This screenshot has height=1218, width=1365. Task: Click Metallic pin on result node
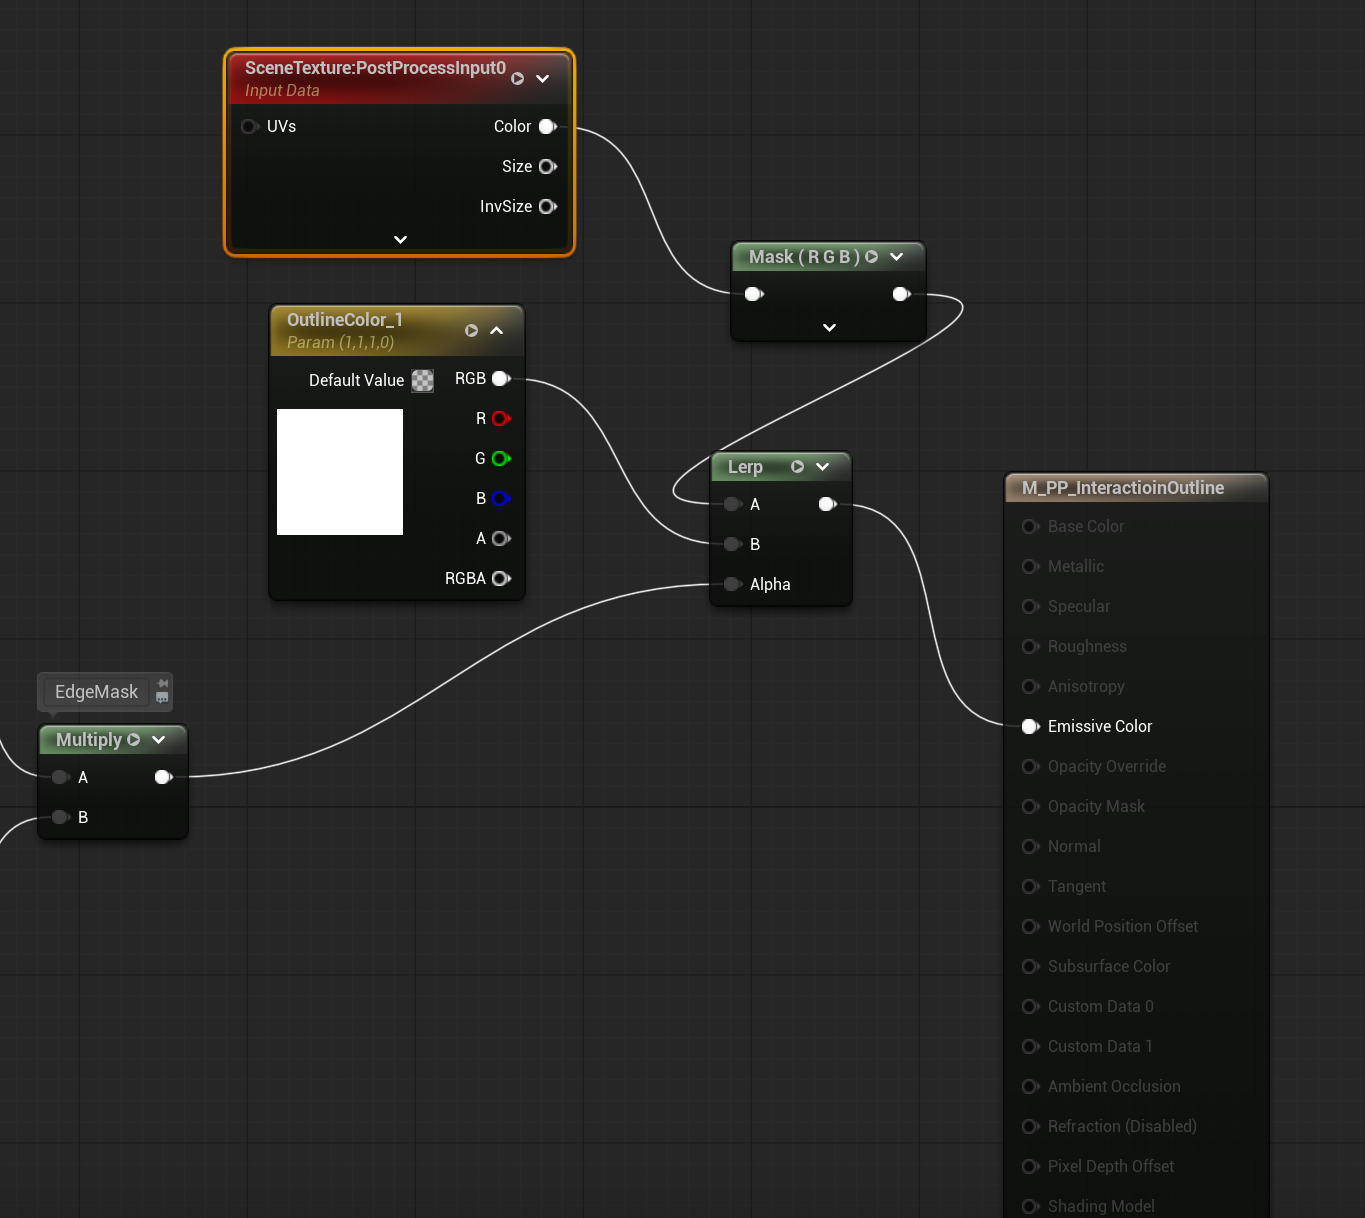1031,566
